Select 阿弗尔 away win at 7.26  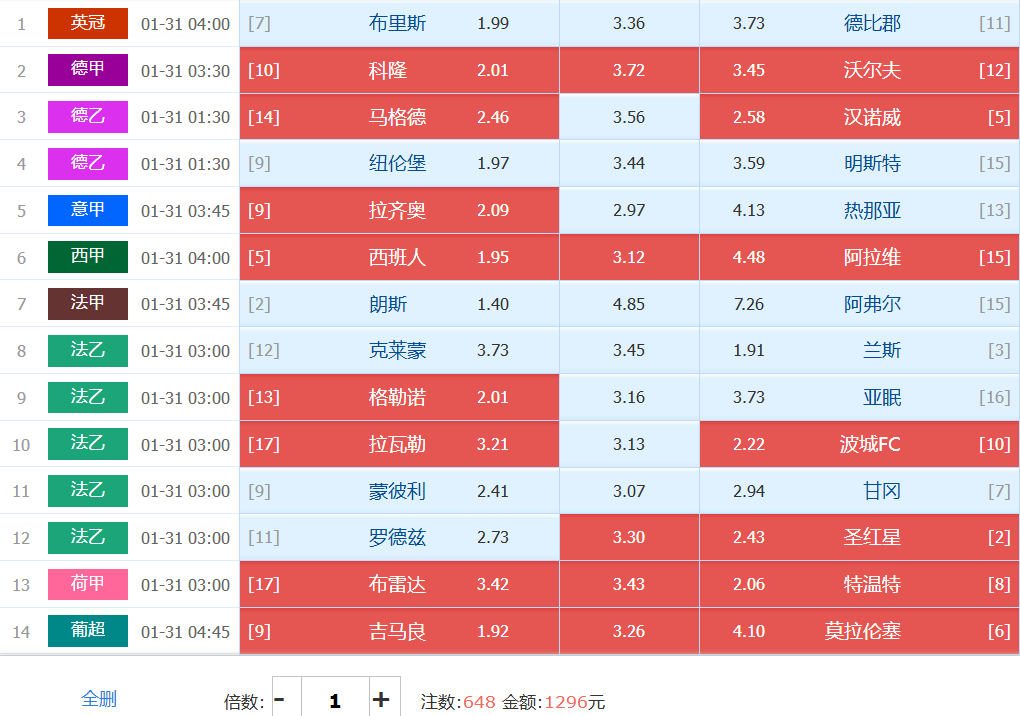859,304
